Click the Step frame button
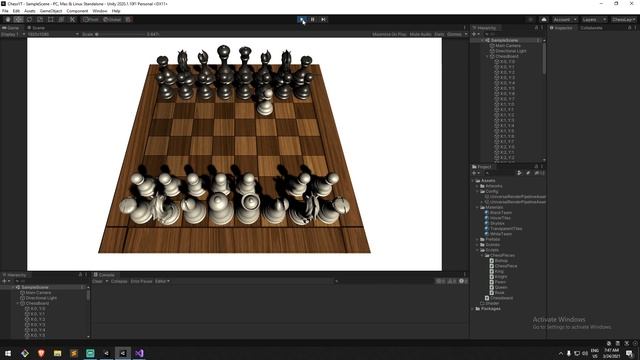The image size is (640, 360). point(323,20)
